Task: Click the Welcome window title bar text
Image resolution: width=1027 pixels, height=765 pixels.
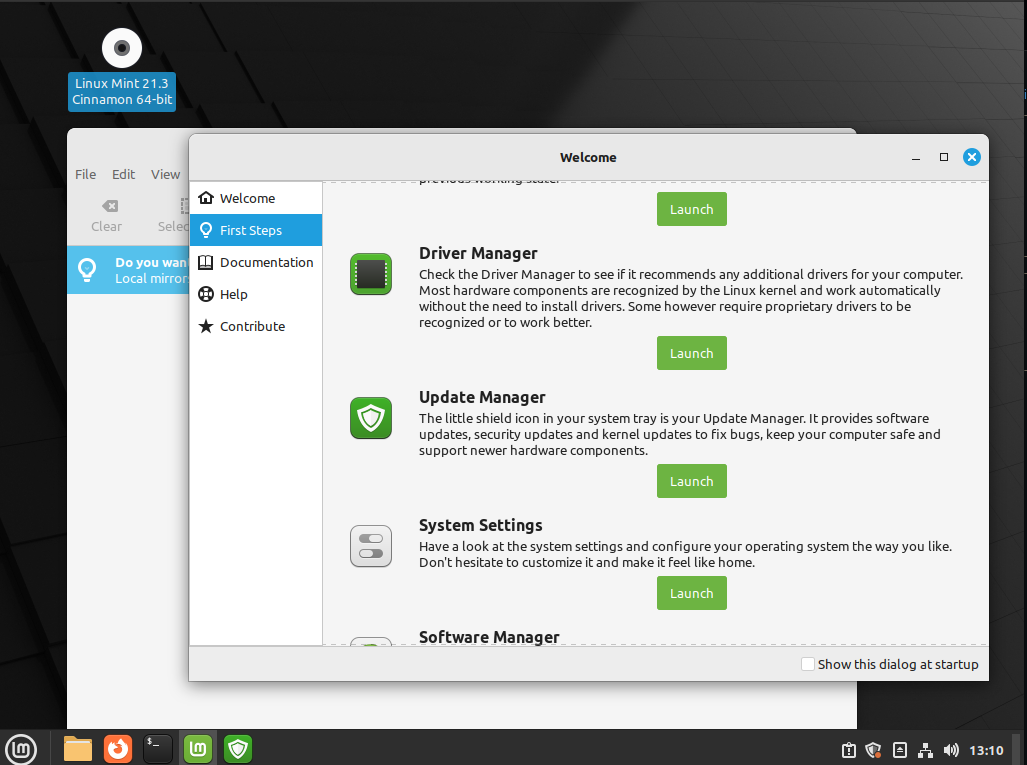Action: 588,157
